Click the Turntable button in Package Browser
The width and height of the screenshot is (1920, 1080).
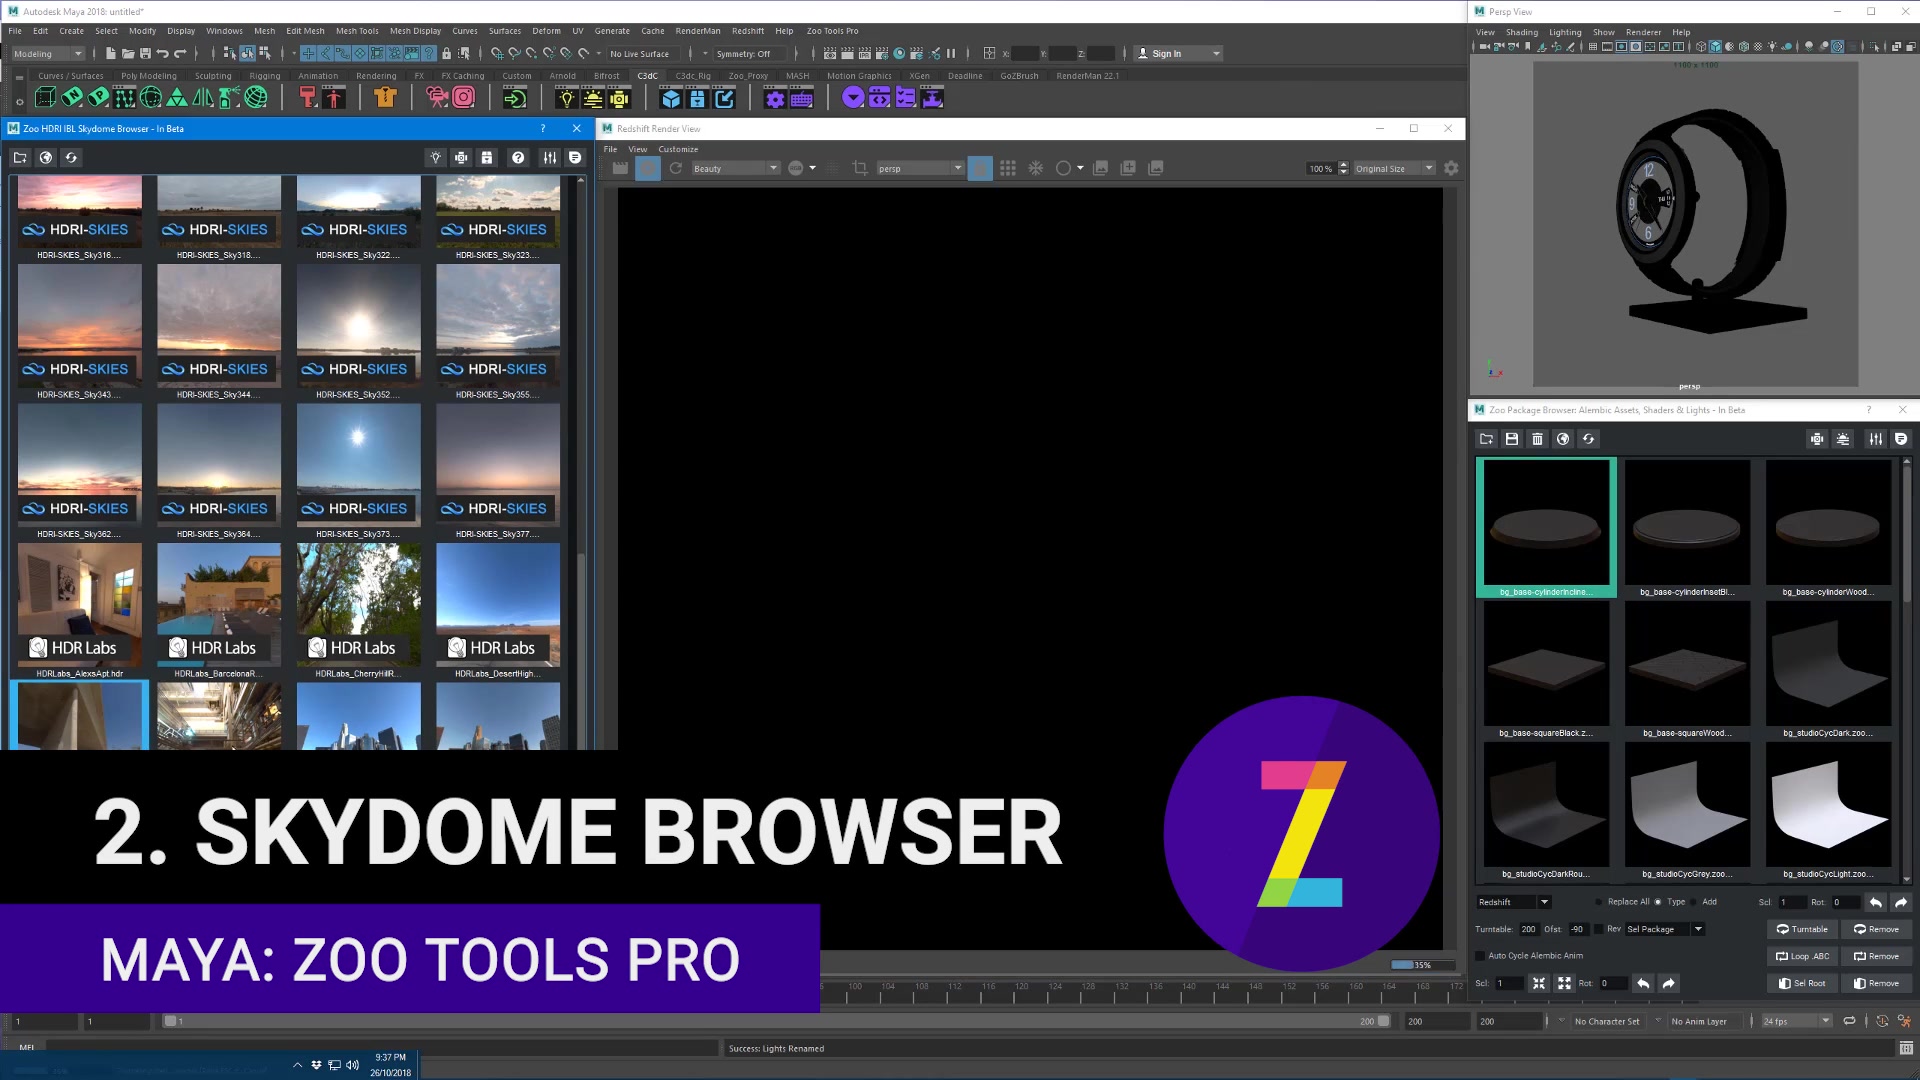tap(1802, 929)
